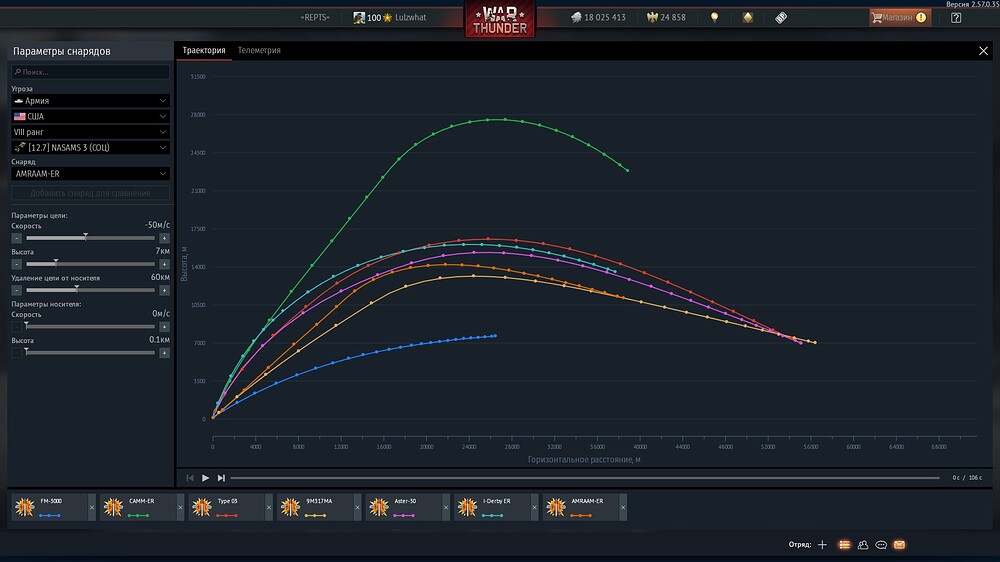Remove the AMRAAM-ER missile card
1000x562 pixels.
pyautogui.click(x=623, y=507)
